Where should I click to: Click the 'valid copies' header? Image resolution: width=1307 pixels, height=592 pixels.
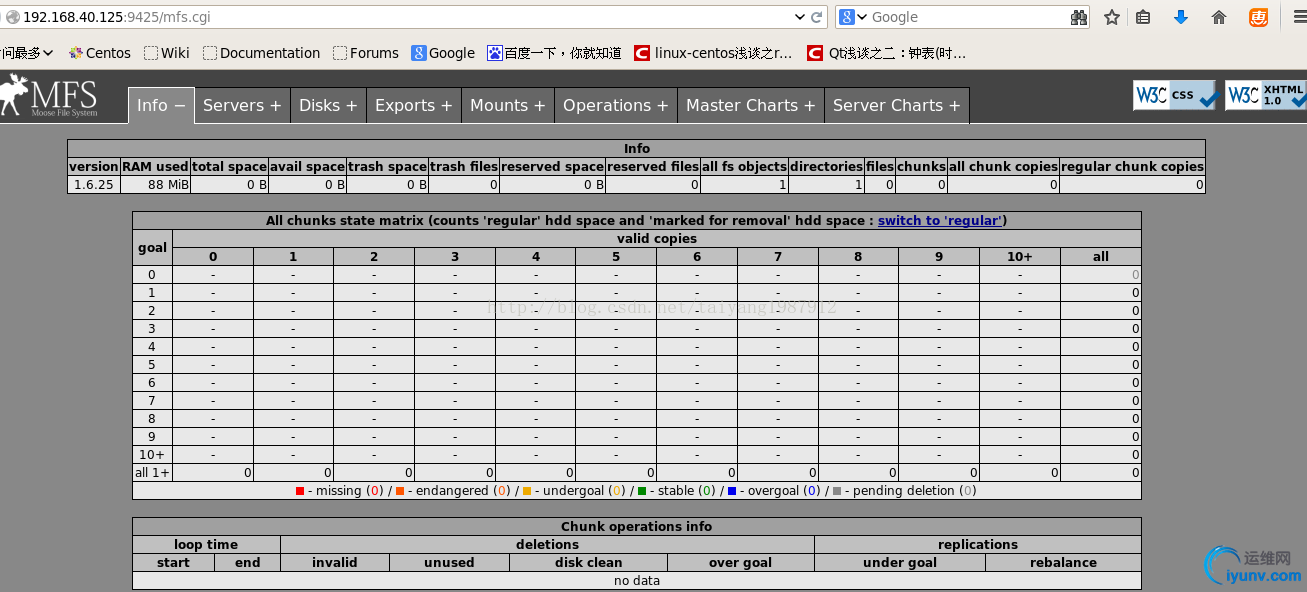click(x=657, y=239)
